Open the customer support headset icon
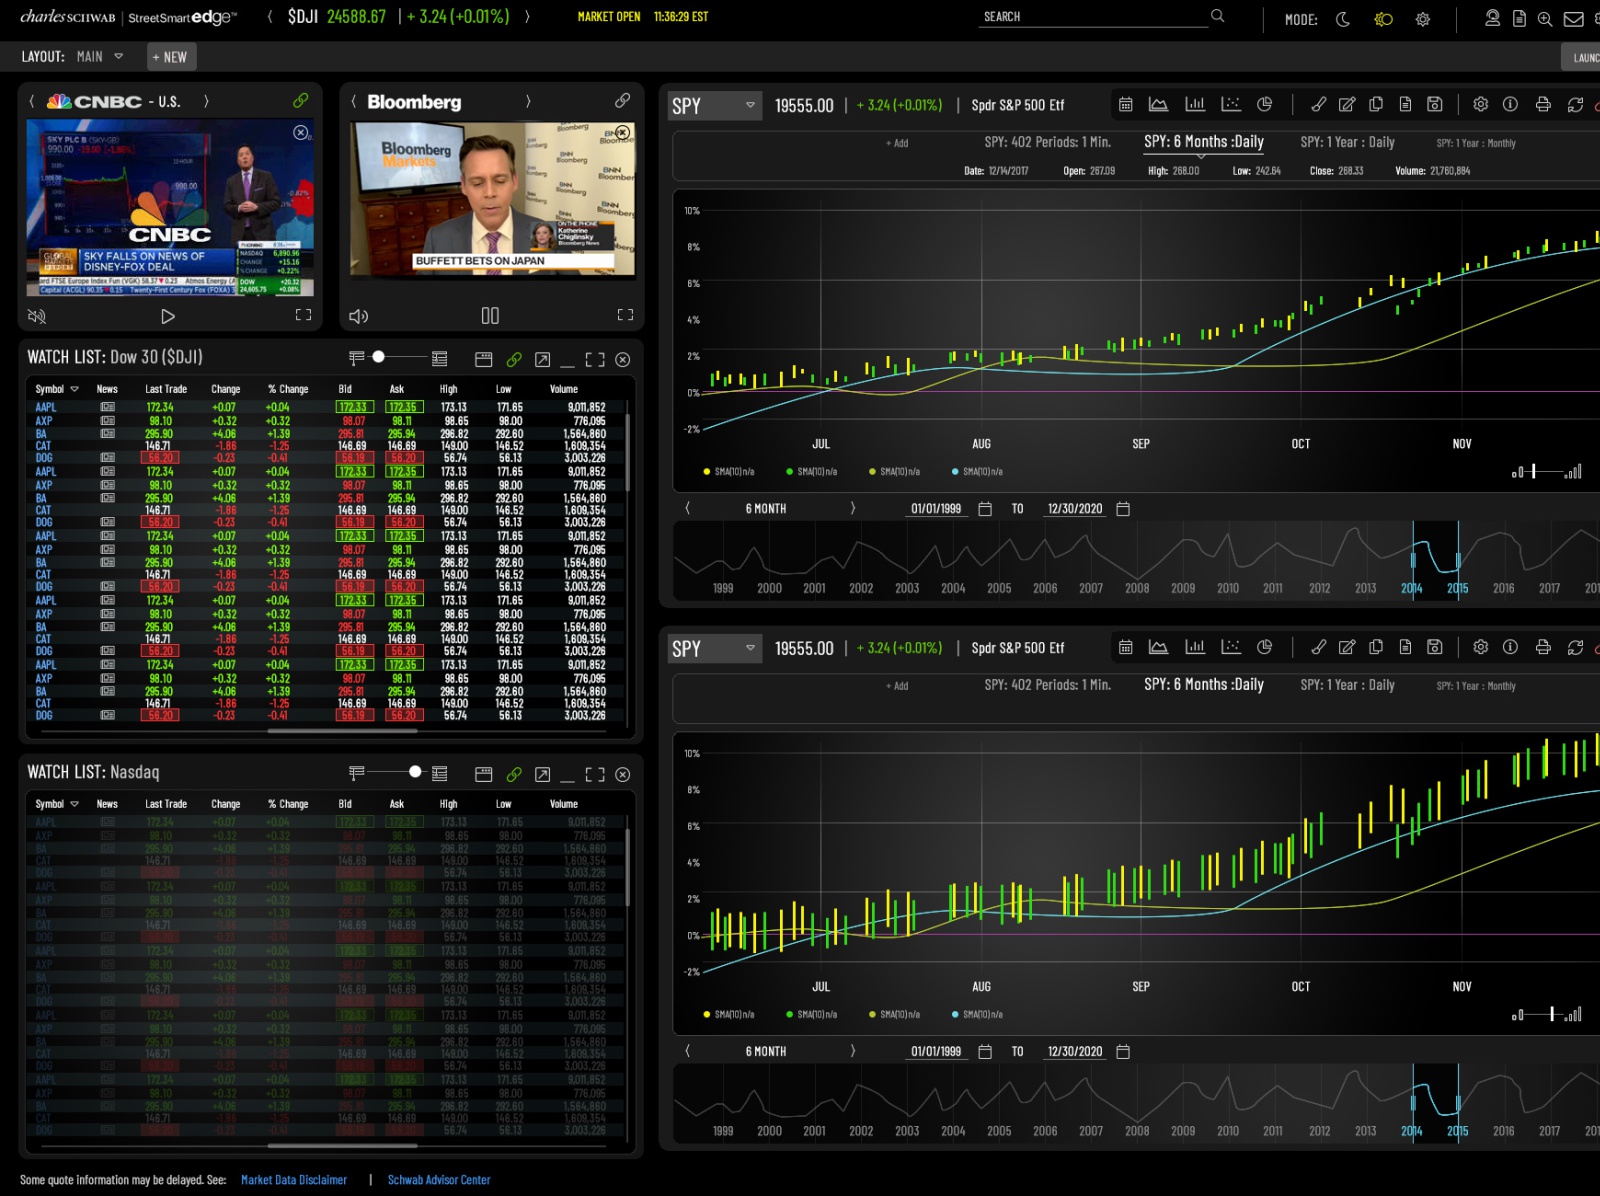Screen dimensions: 1600x1196 pos(1492,18)
